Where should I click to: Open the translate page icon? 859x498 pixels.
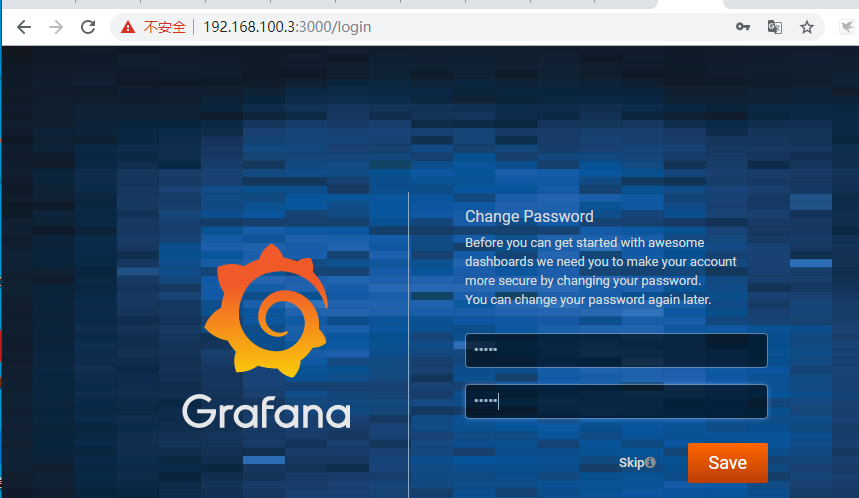pos(775,27)
